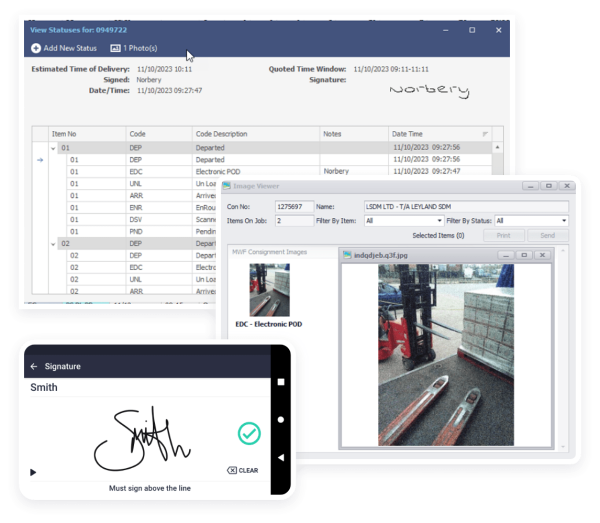Screen dimensions: 600x523
Task: Select the EDC - Electronic POD thumbnail
Action: click(268, 294)
